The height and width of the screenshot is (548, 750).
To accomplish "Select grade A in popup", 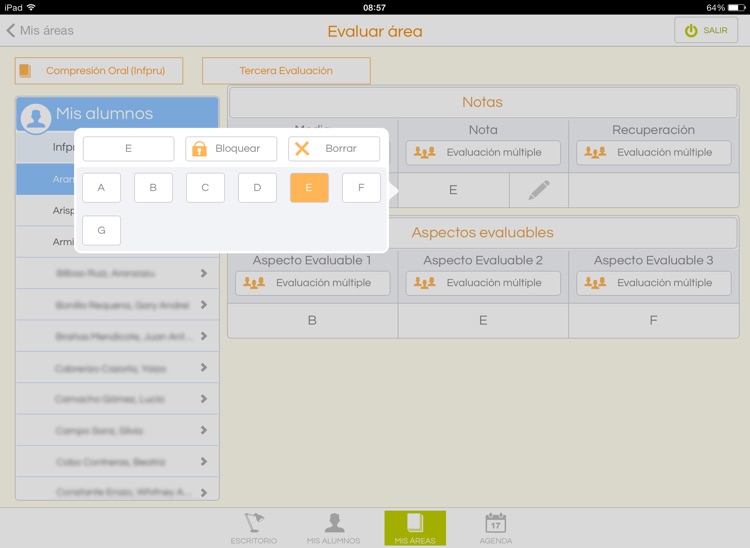I will (x=101, y=188).
